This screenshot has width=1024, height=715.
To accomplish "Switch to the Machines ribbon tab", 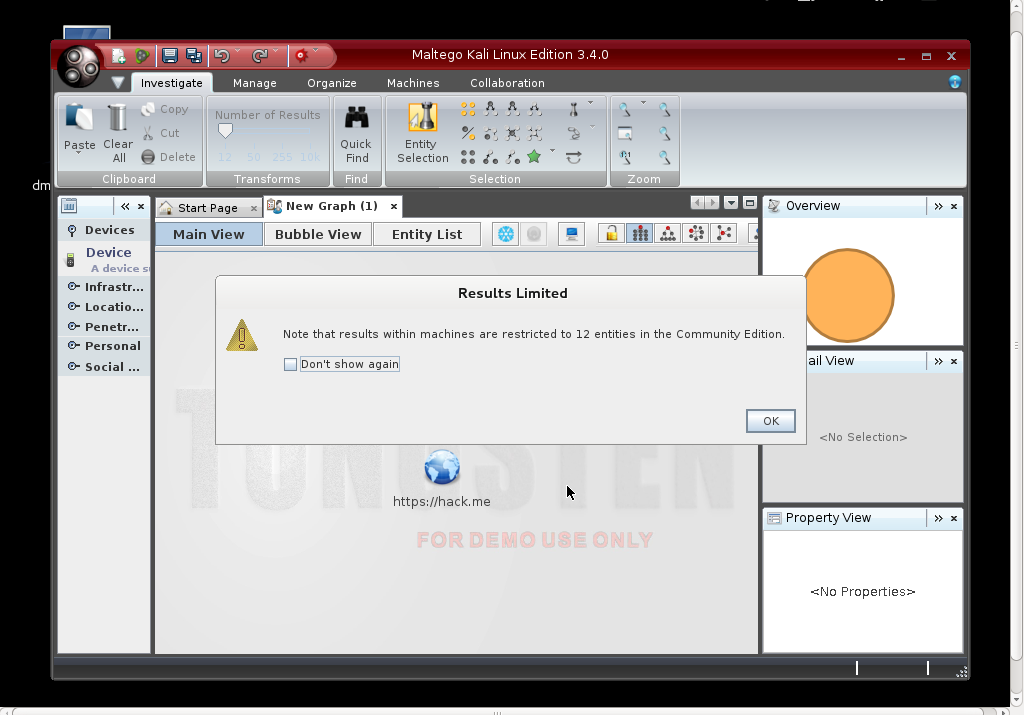I will [x=413, y=83].
